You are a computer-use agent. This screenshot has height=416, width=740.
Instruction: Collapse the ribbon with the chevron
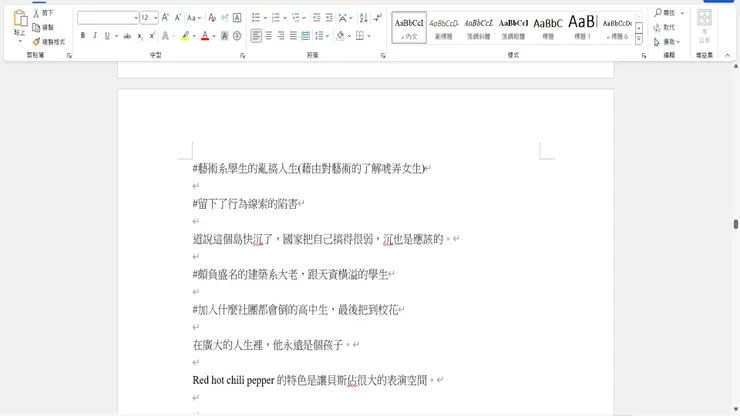point(727,56)
